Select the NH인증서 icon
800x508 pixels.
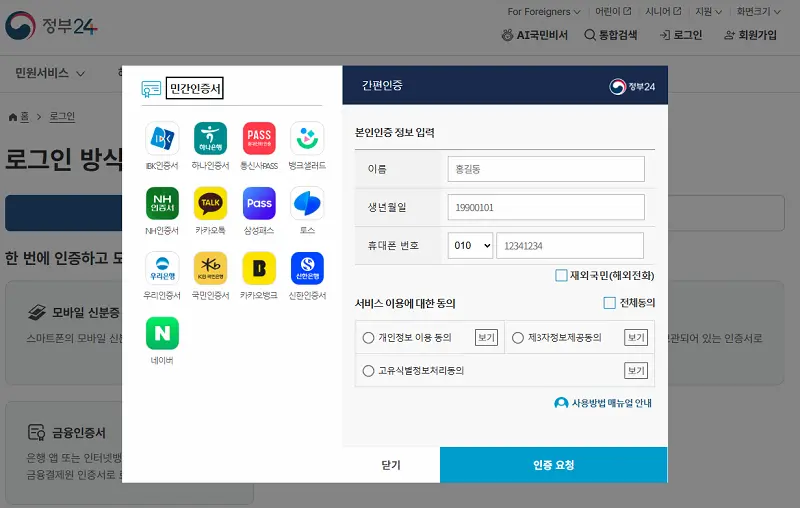pyautogui.click(x=162, y=203)
